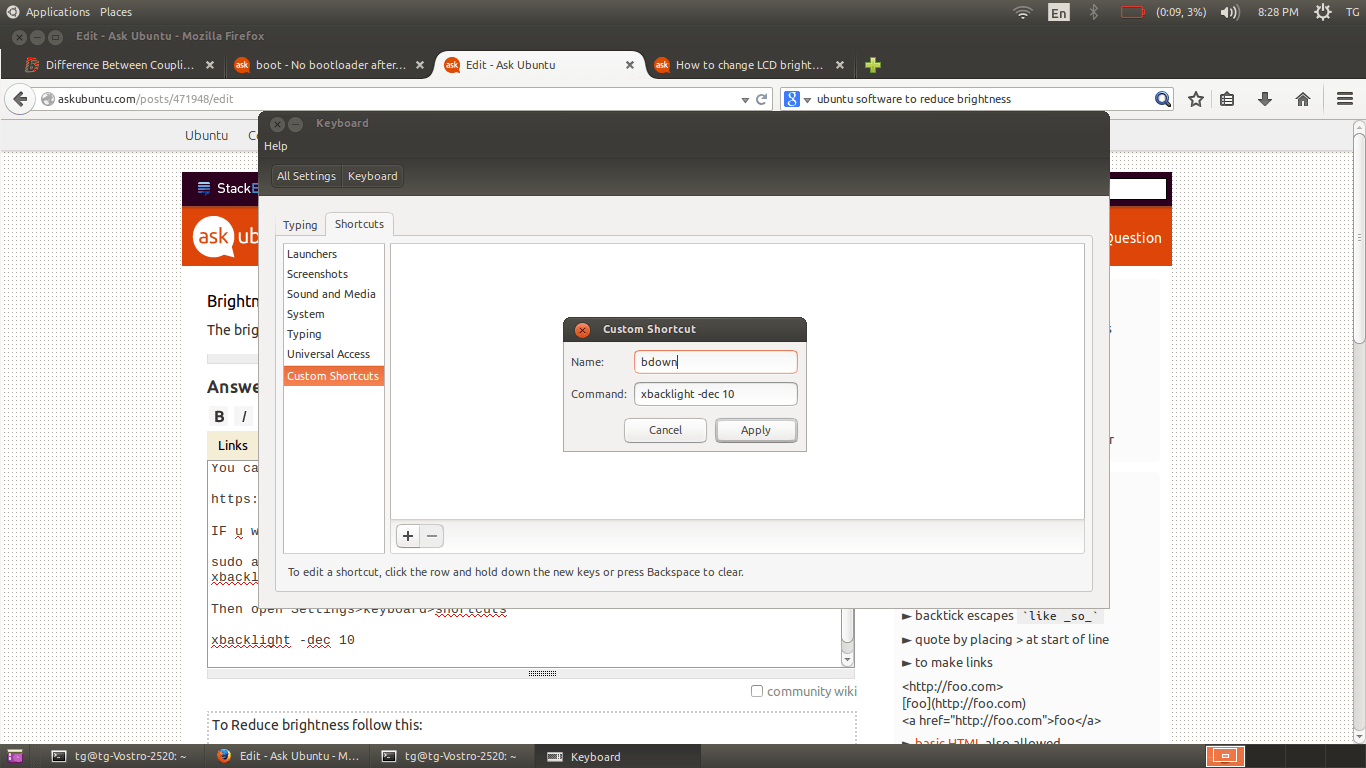Click the Command input field
This screenshot has height=768, width=1366.
(x=716, y=394)
